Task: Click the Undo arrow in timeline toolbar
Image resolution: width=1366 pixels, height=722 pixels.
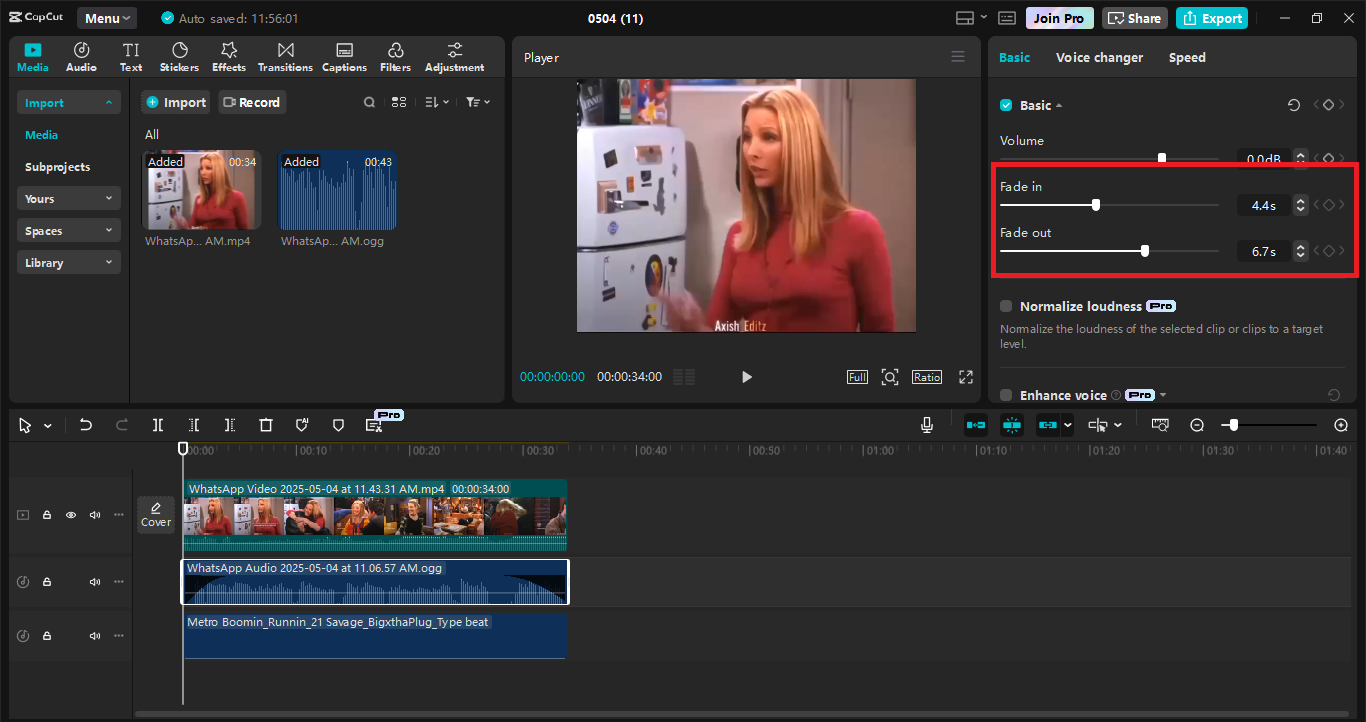Action: point(85,425)
